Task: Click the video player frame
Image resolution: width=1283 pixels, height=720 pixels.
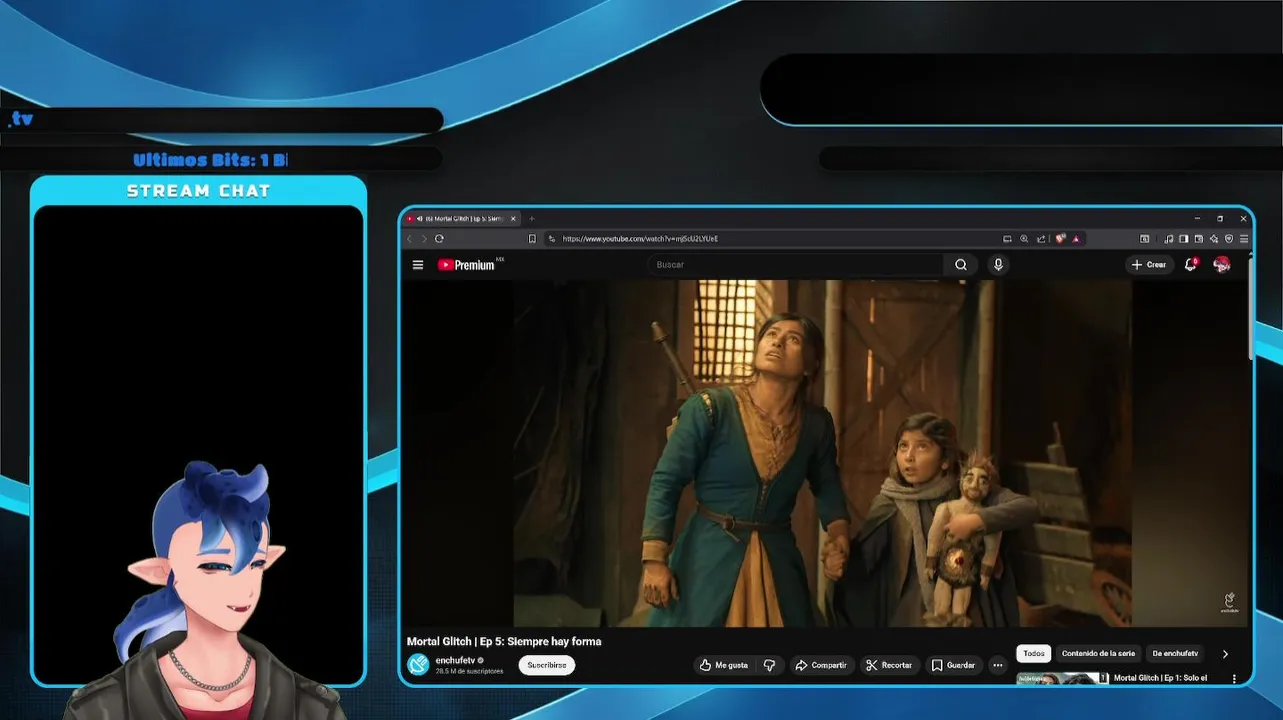Action: (x=826, y=453)
